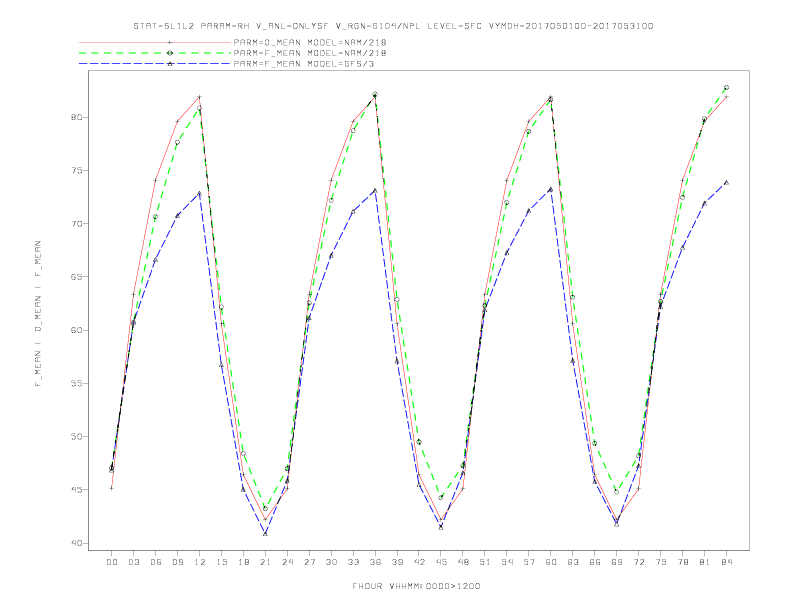Image resolution: width=792 pixels, height=612 pixels.
Task: Click the triangle marker in the blue legend line
Action: [x=170, y=64]
